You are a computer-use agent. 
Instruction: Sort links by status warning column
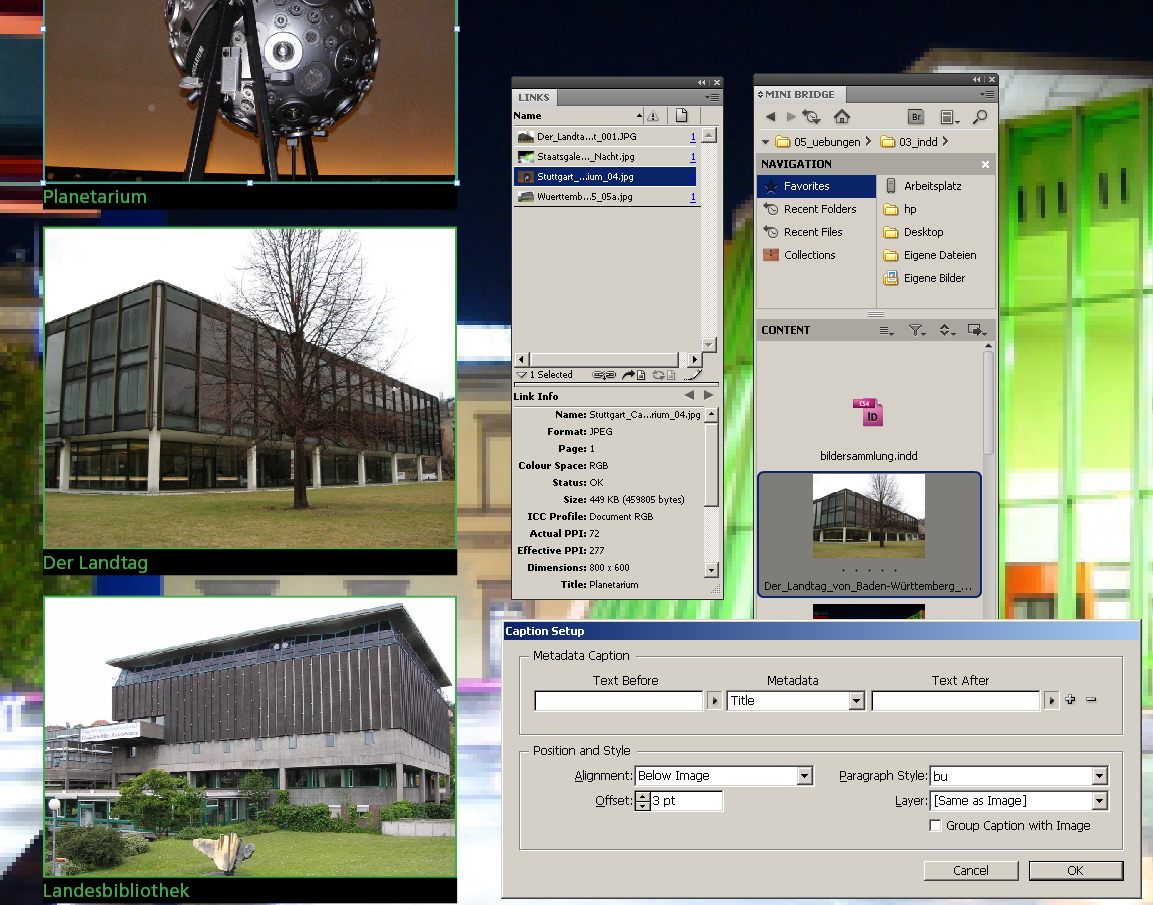(653, 115)
